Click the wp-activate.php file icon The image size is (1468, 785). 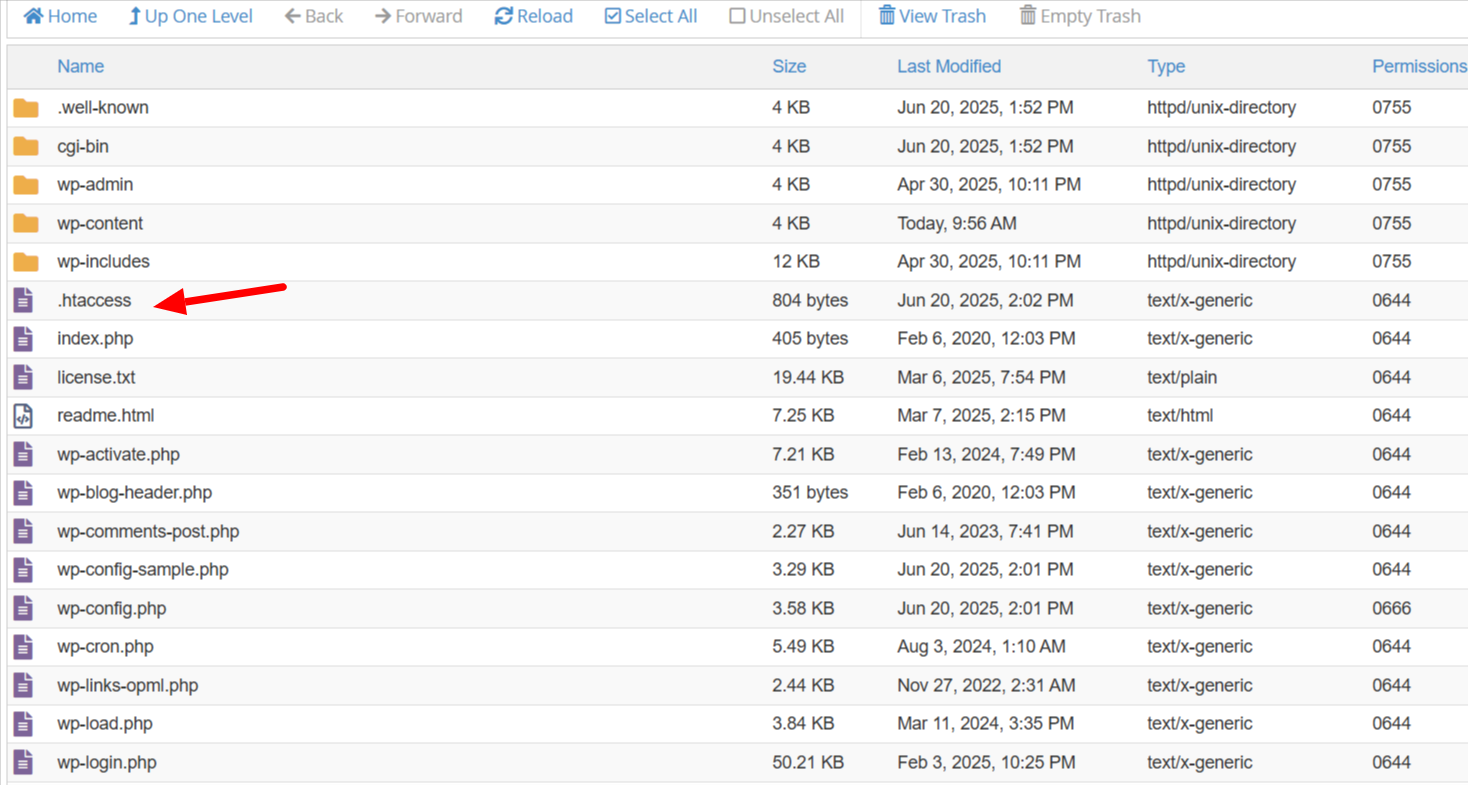[x=23, y=454]
